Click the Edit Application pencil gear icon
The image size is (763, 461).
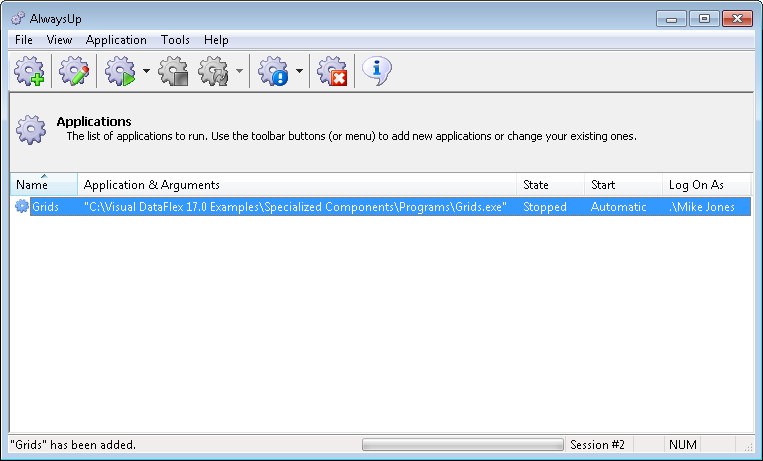[74, 71]
